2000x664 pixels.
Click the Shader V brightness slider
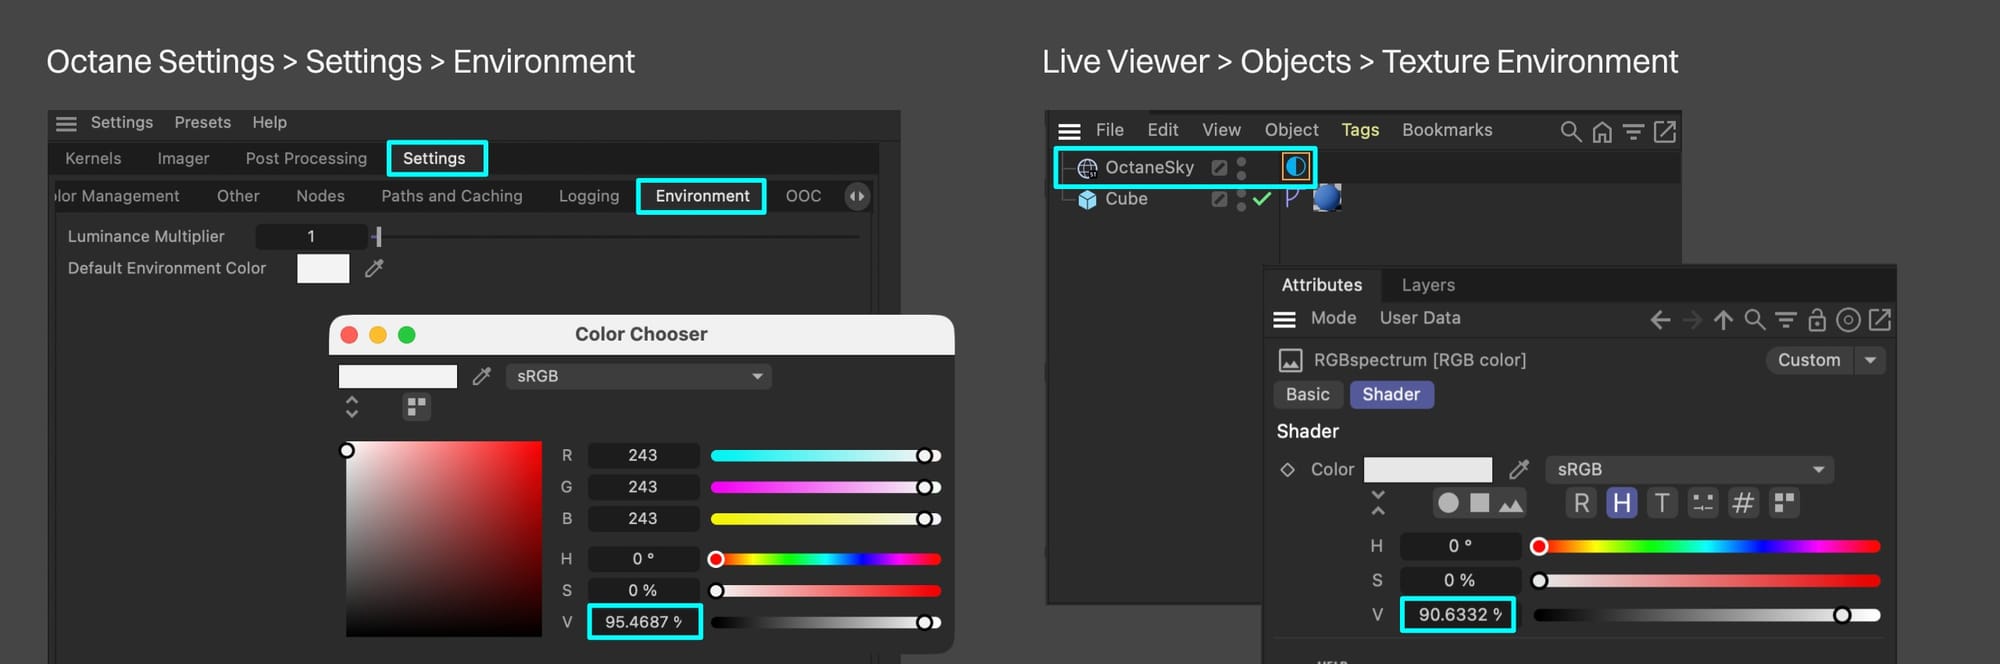[x=1707, y=615]
